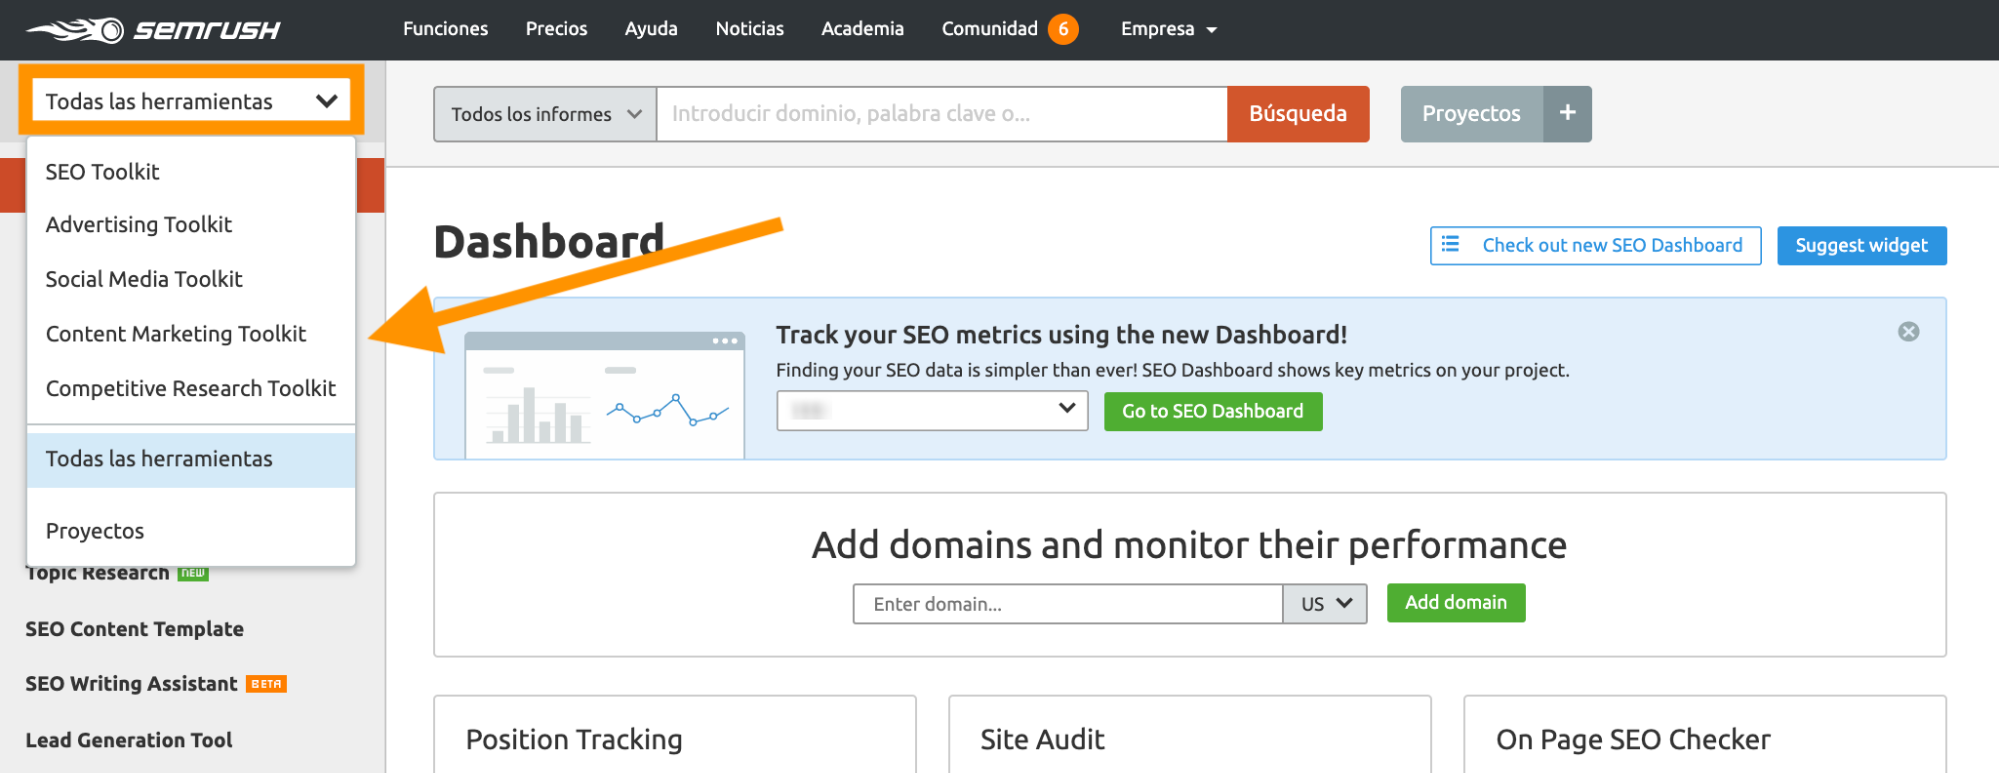Open Ayuda in the top navigation
The height and width of the screenshot is (773, 1999).
pyautogui.click(x=651, y=29)
